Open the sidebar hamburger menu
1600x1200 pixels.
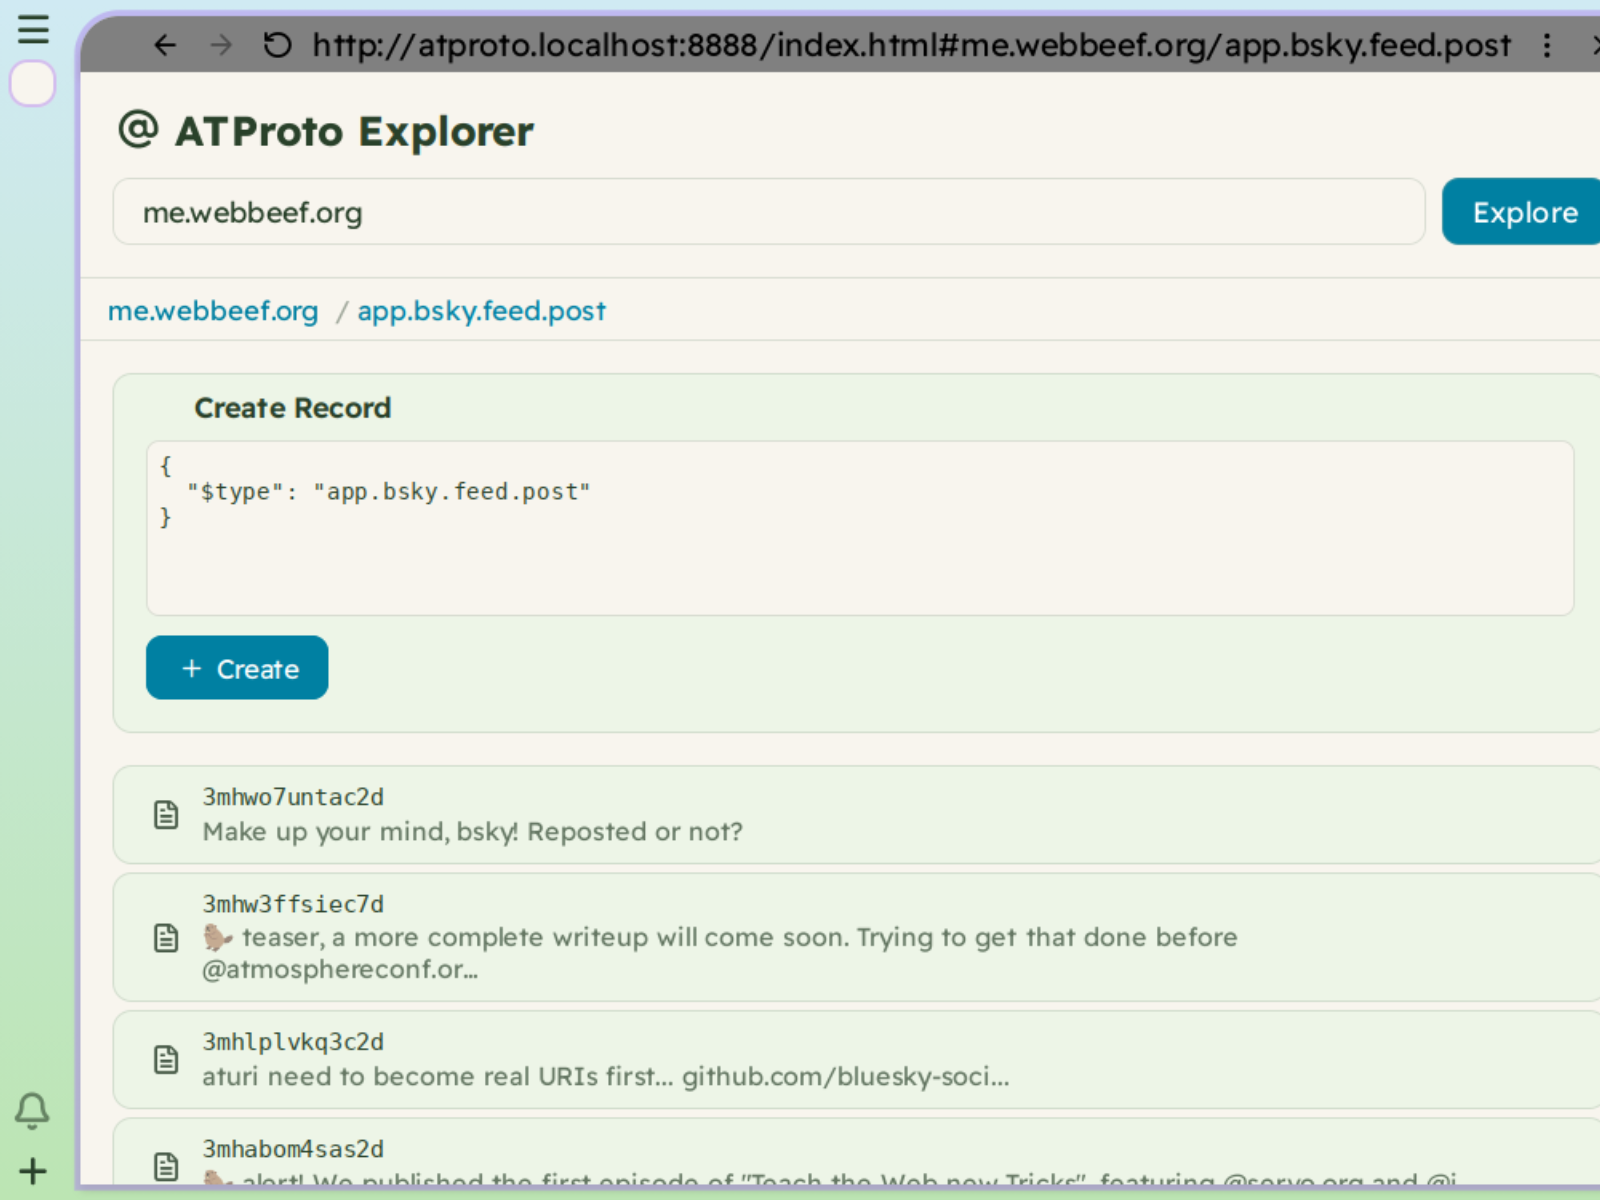point(33,30)
